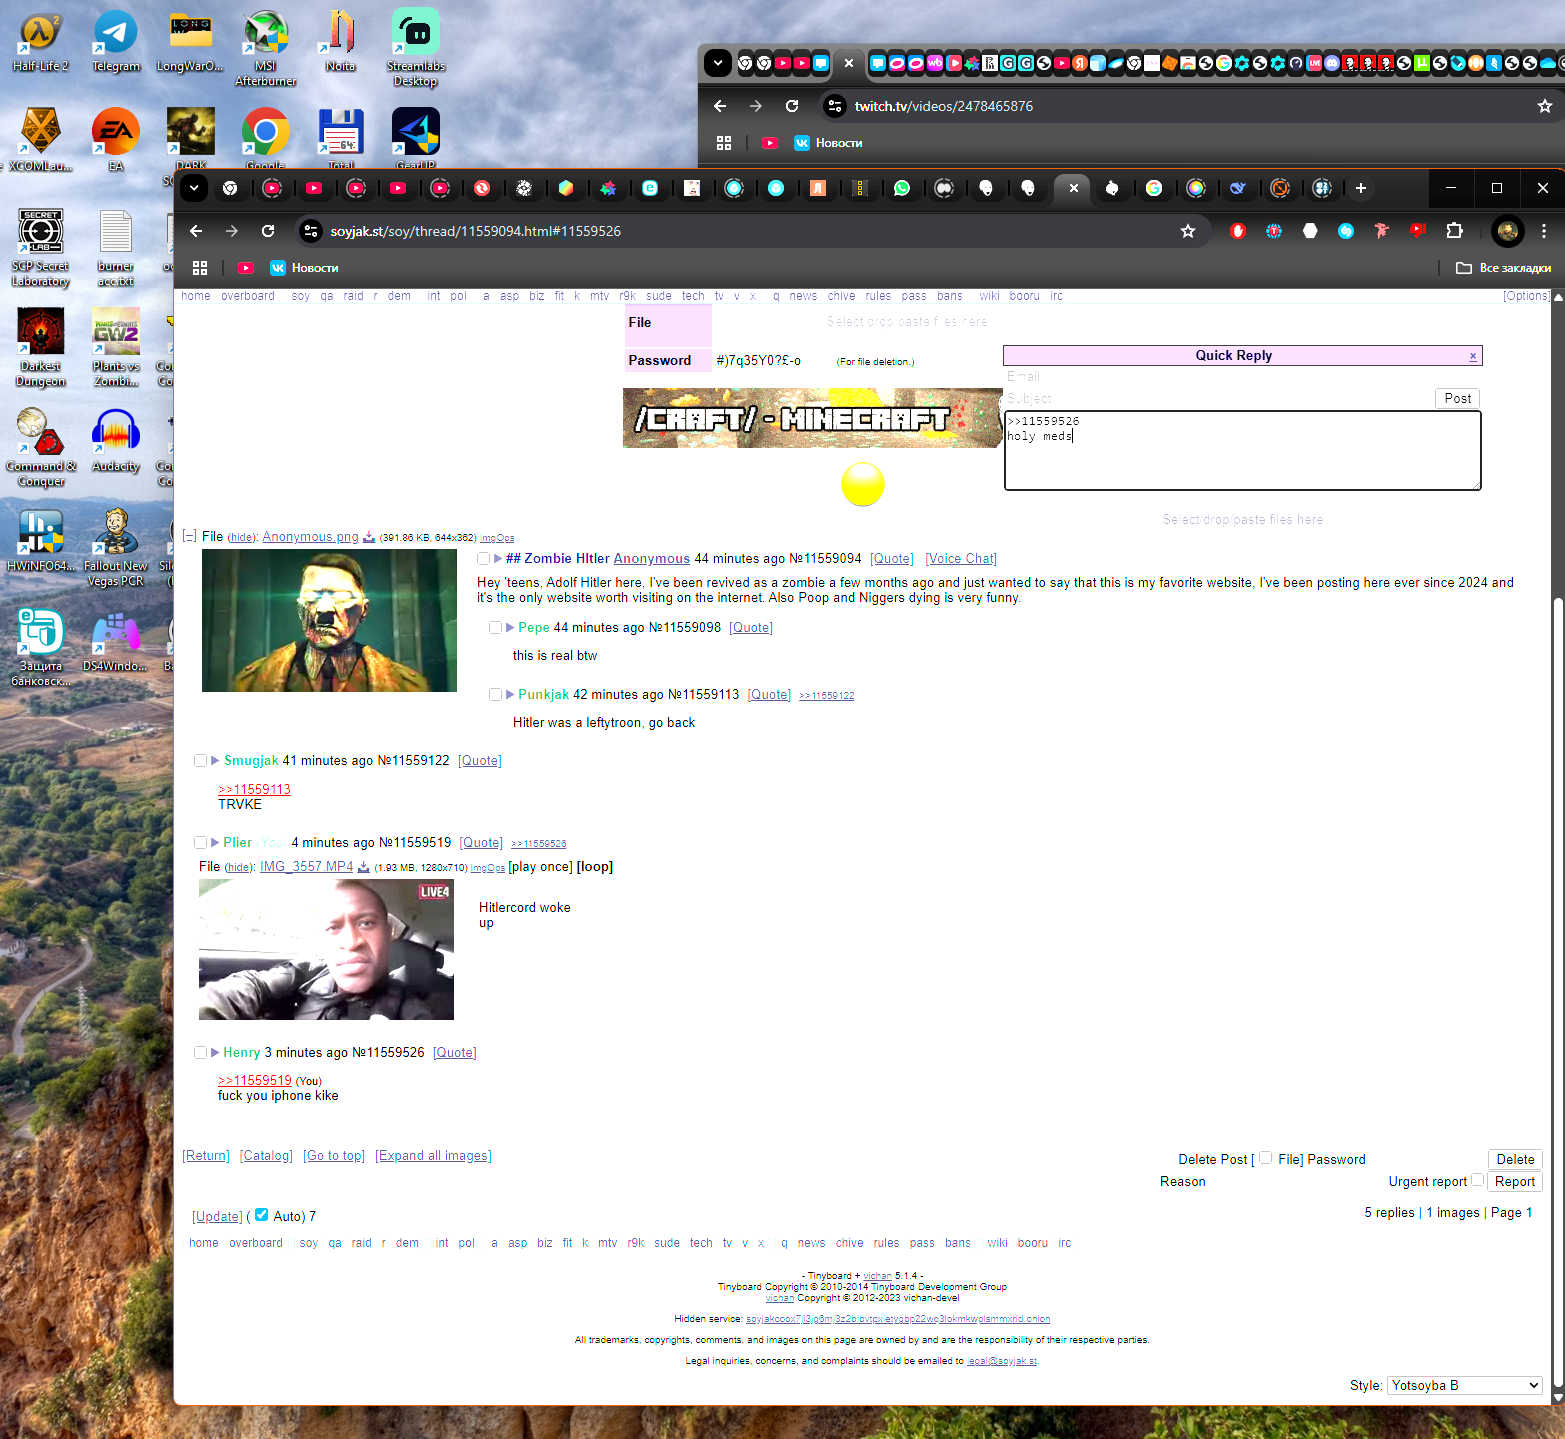
Task: Click the Delete button
Action: pos(1515,1159)
